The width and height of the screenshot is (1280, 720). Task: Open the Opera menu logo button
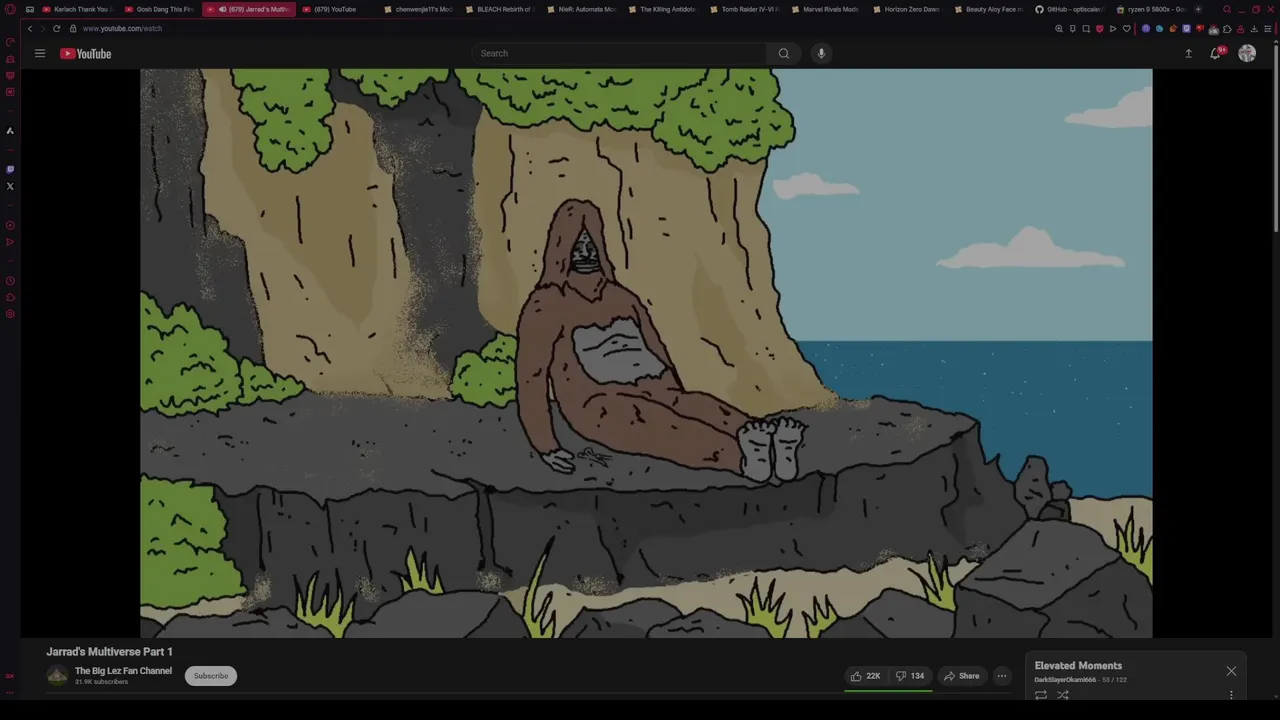10,9
